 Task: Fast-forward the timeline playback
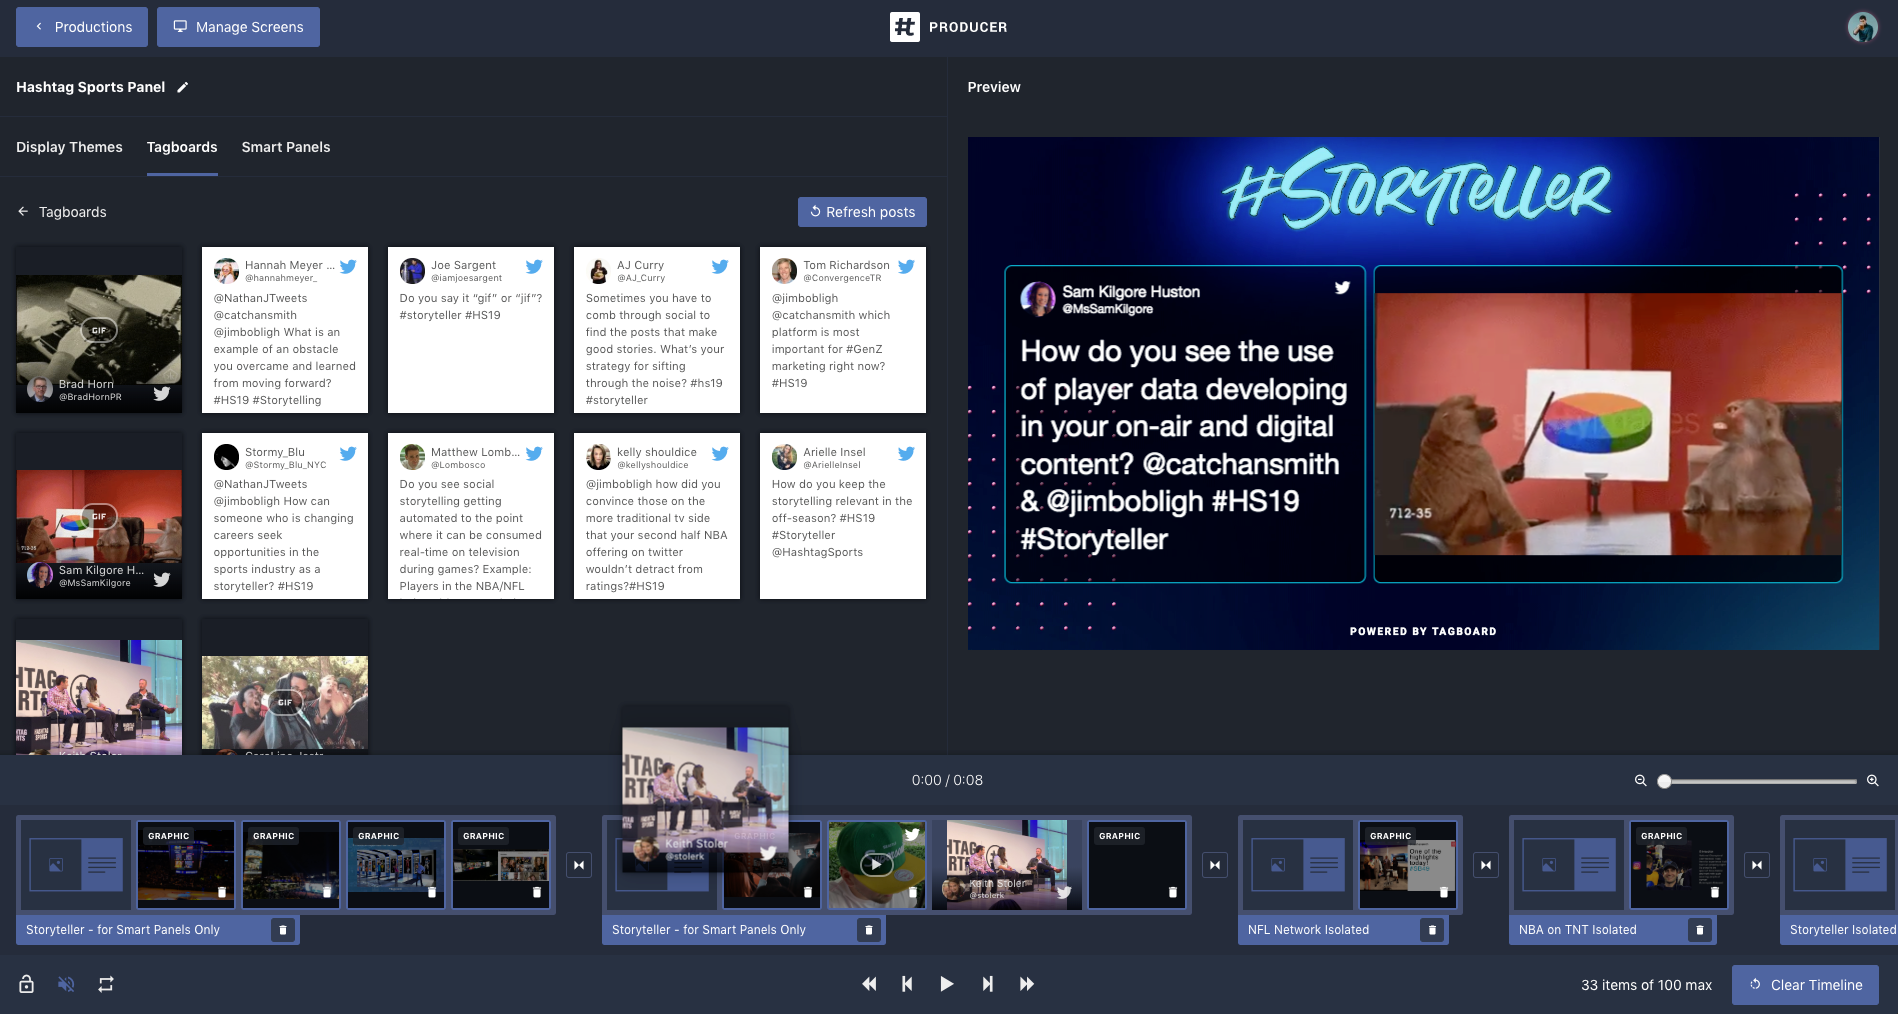pyautogui.click(x=1026, y=984)
